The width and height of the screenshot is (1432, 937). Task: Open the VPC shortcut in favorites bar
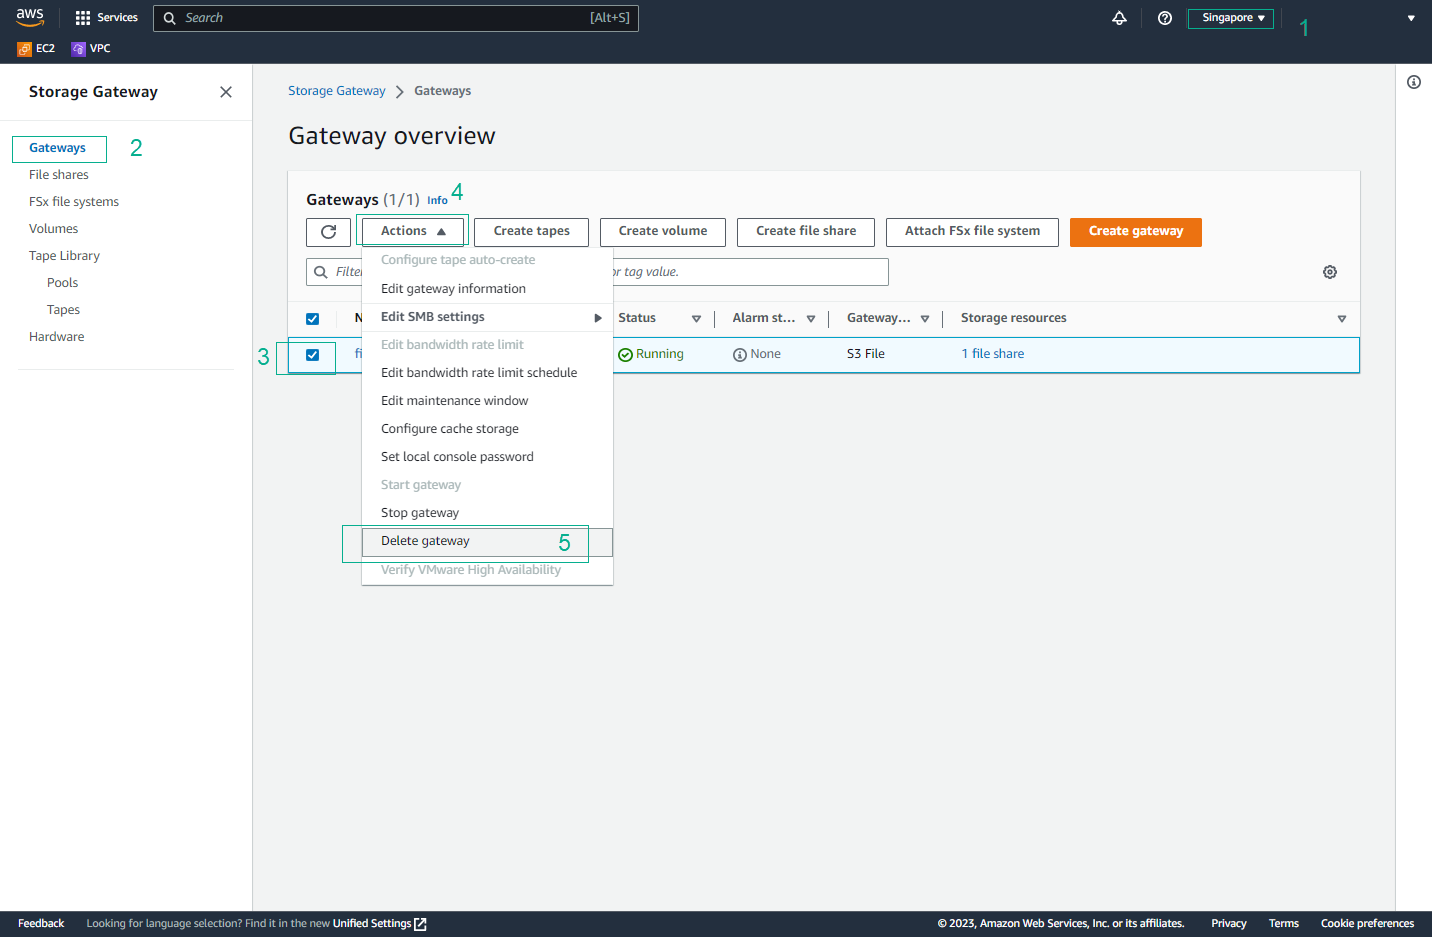coord(91,48)
